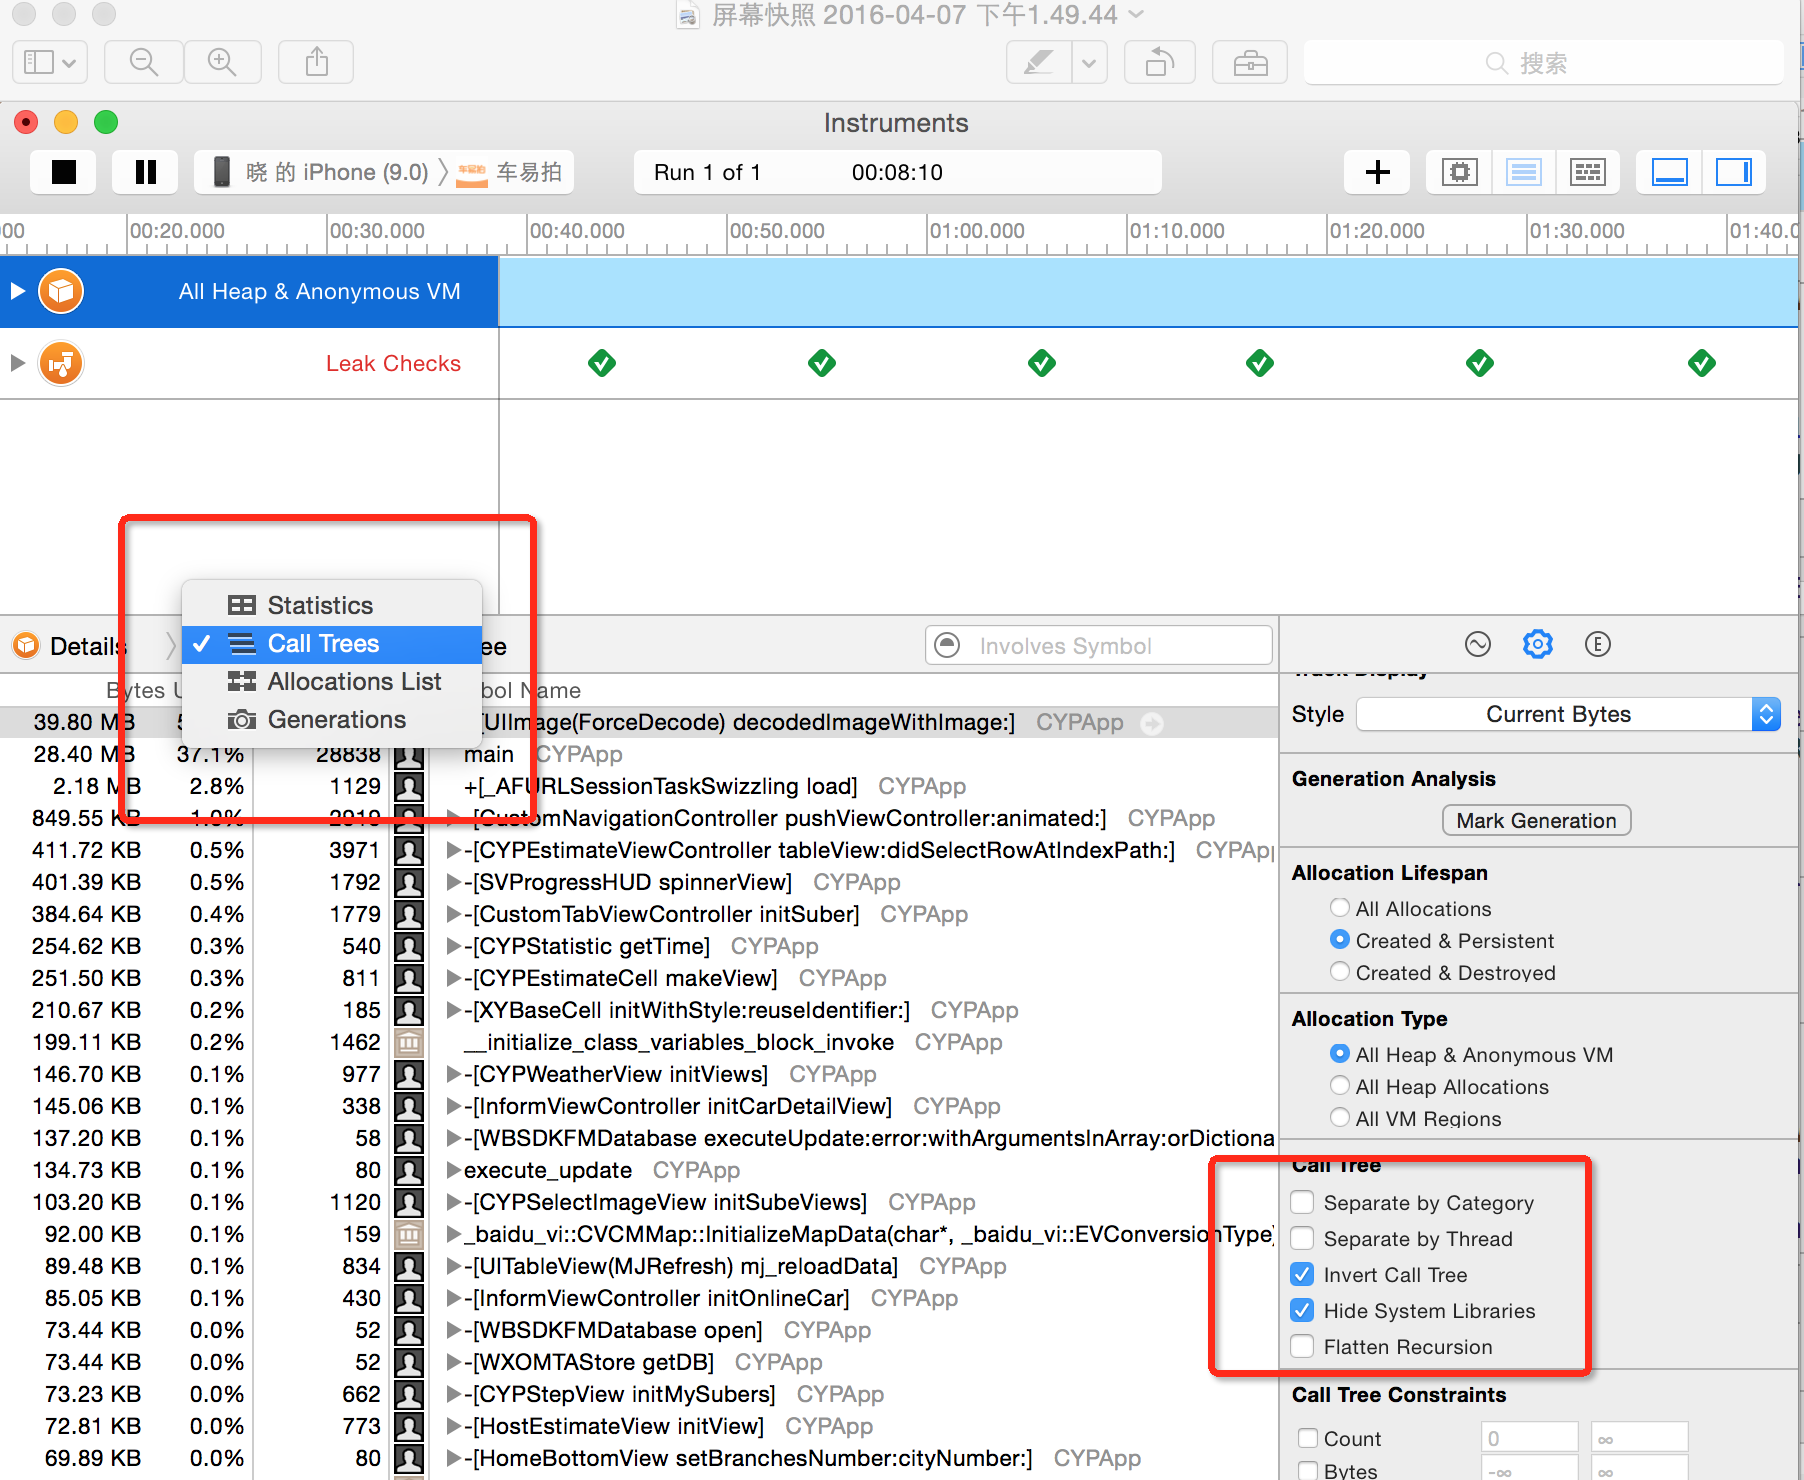Expand CYPStatistic getTime row
1804x1480 pixels.
[454, 946]
